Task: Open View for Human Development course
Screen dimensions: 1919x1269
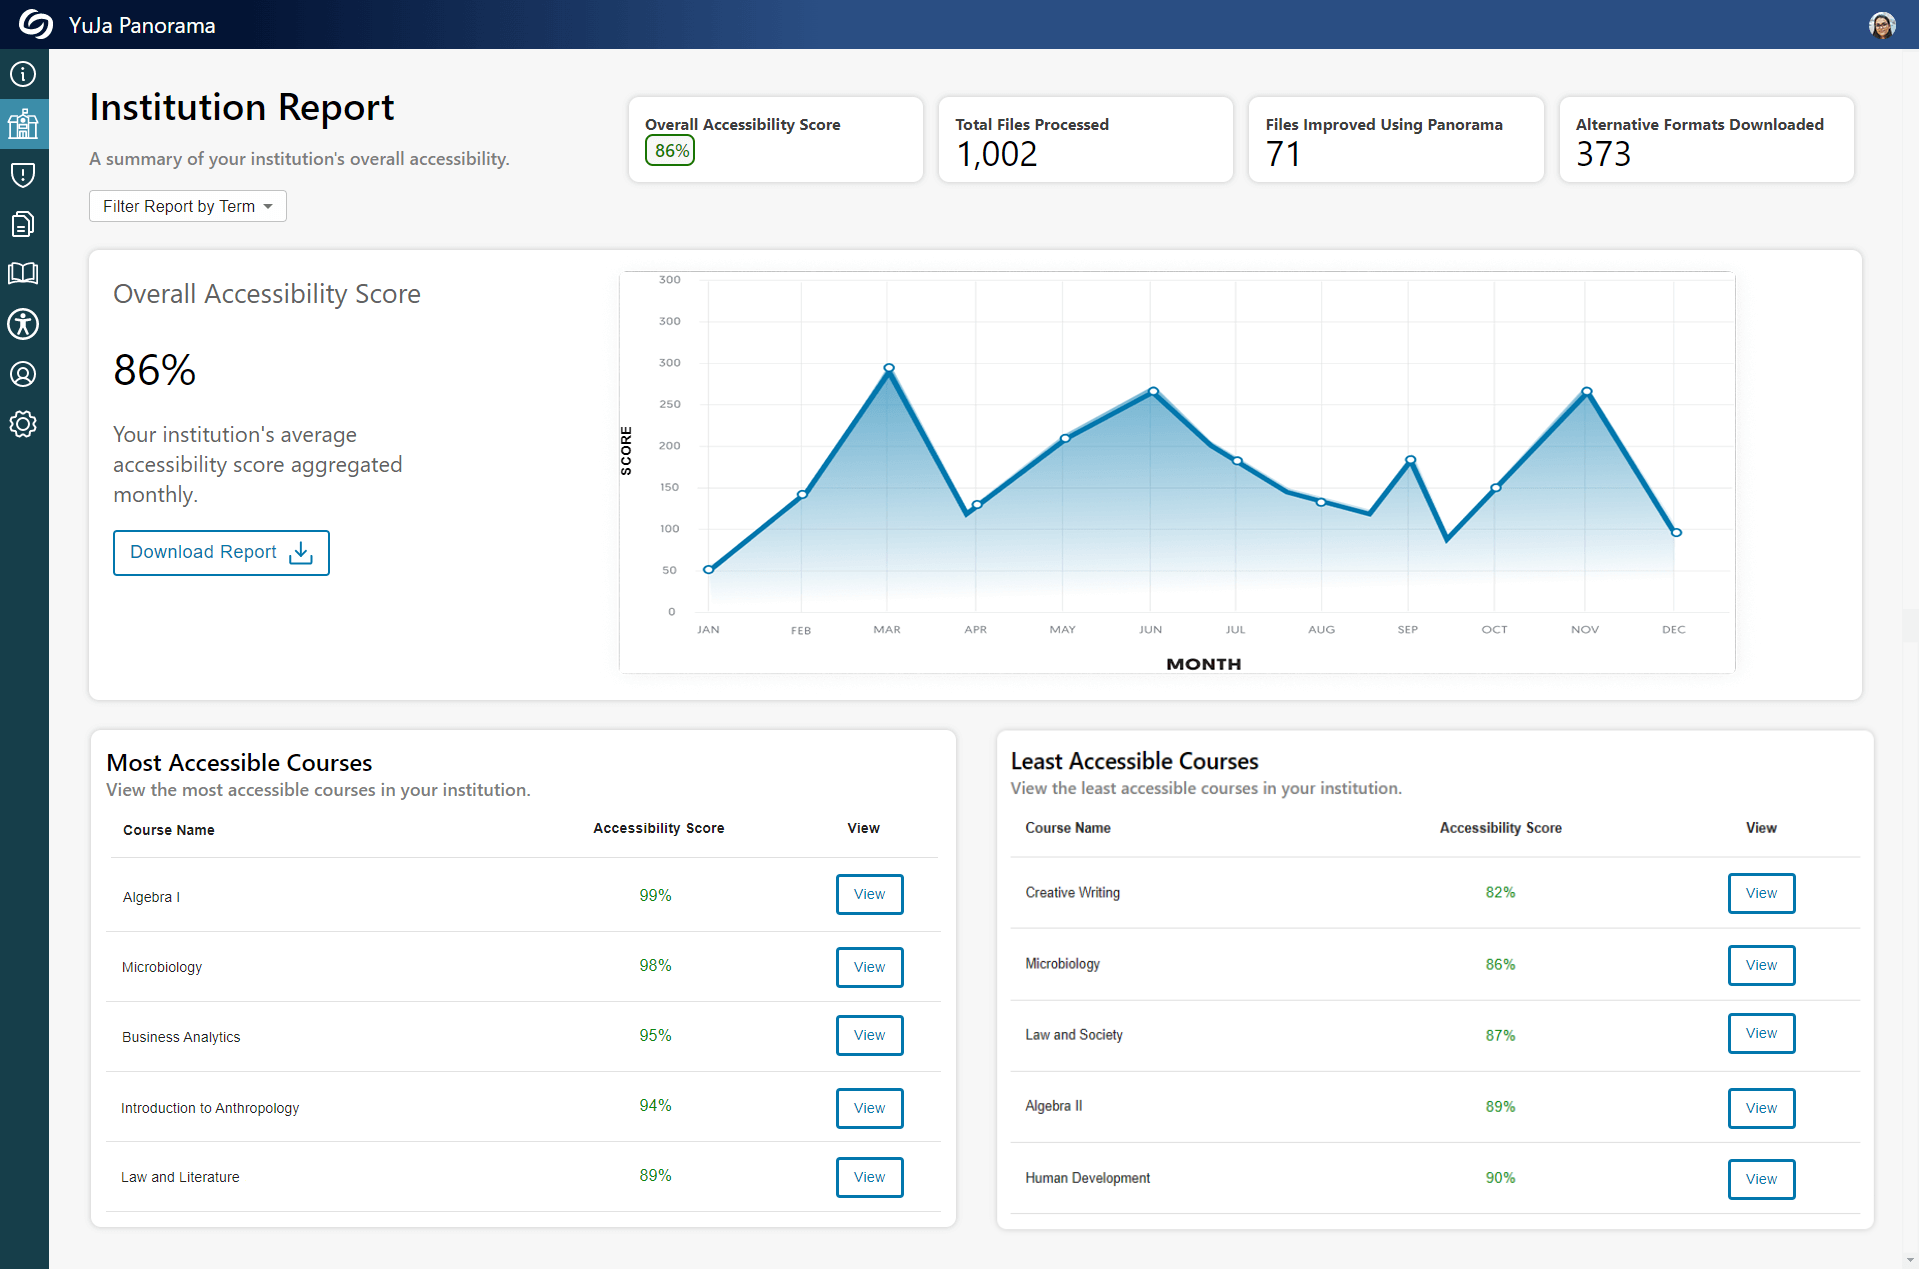Action: tap(1761, 1179)
